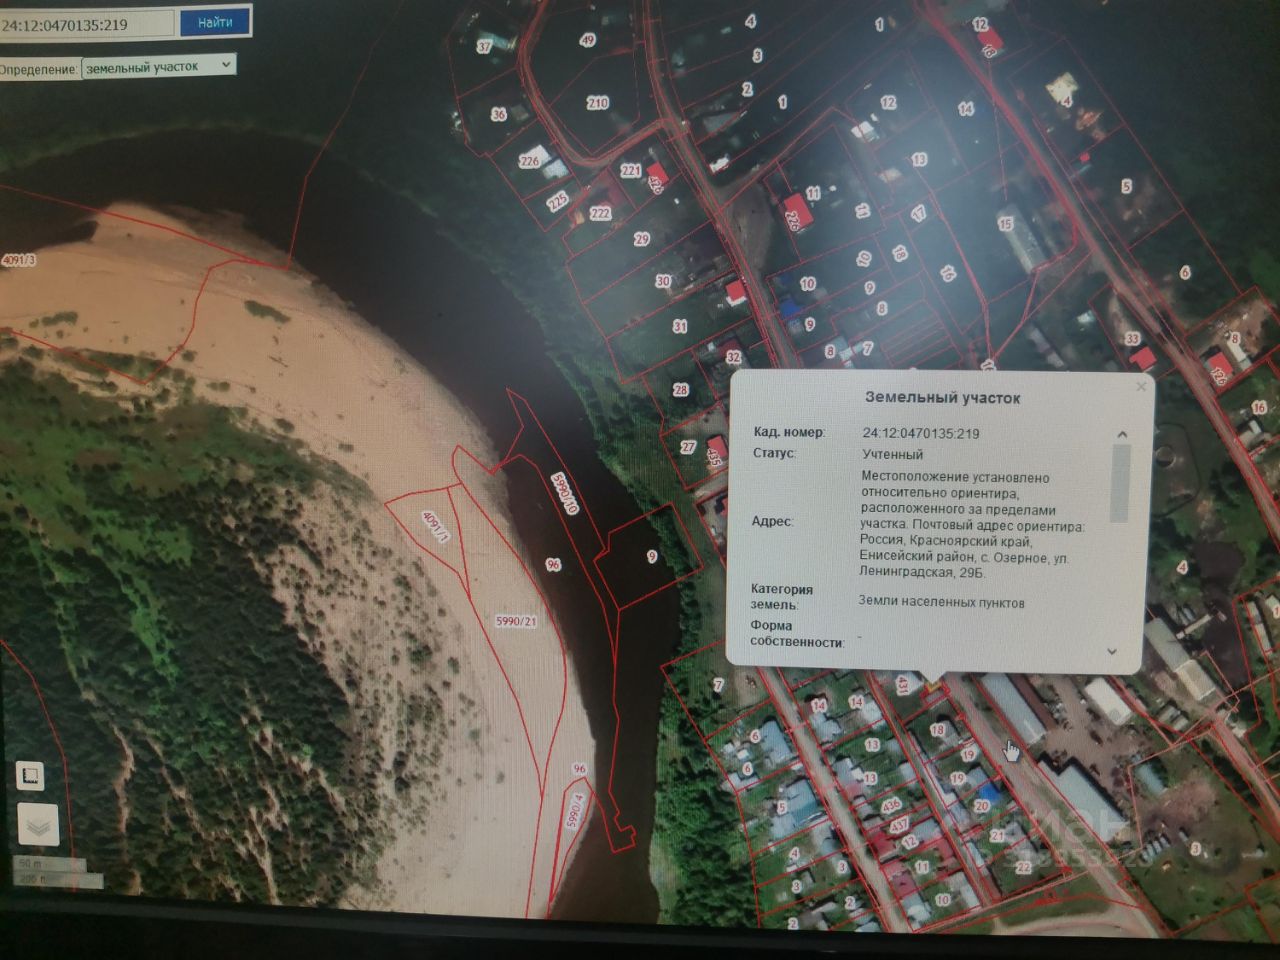Close the Земельный участок info popup
Image resolution: width=1280 pixels, height=960 pixels.
click(1141, 386)
